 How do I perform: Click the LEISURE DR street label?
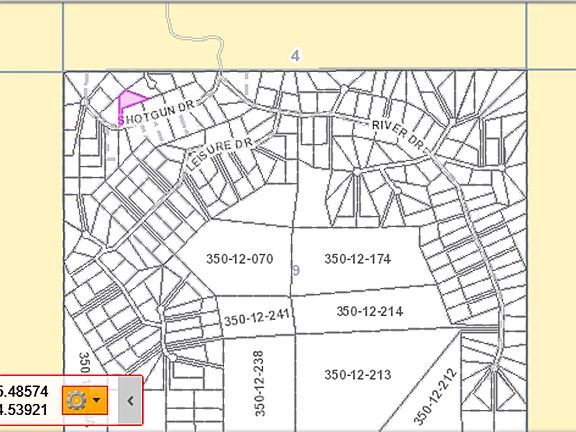point(220,154)
